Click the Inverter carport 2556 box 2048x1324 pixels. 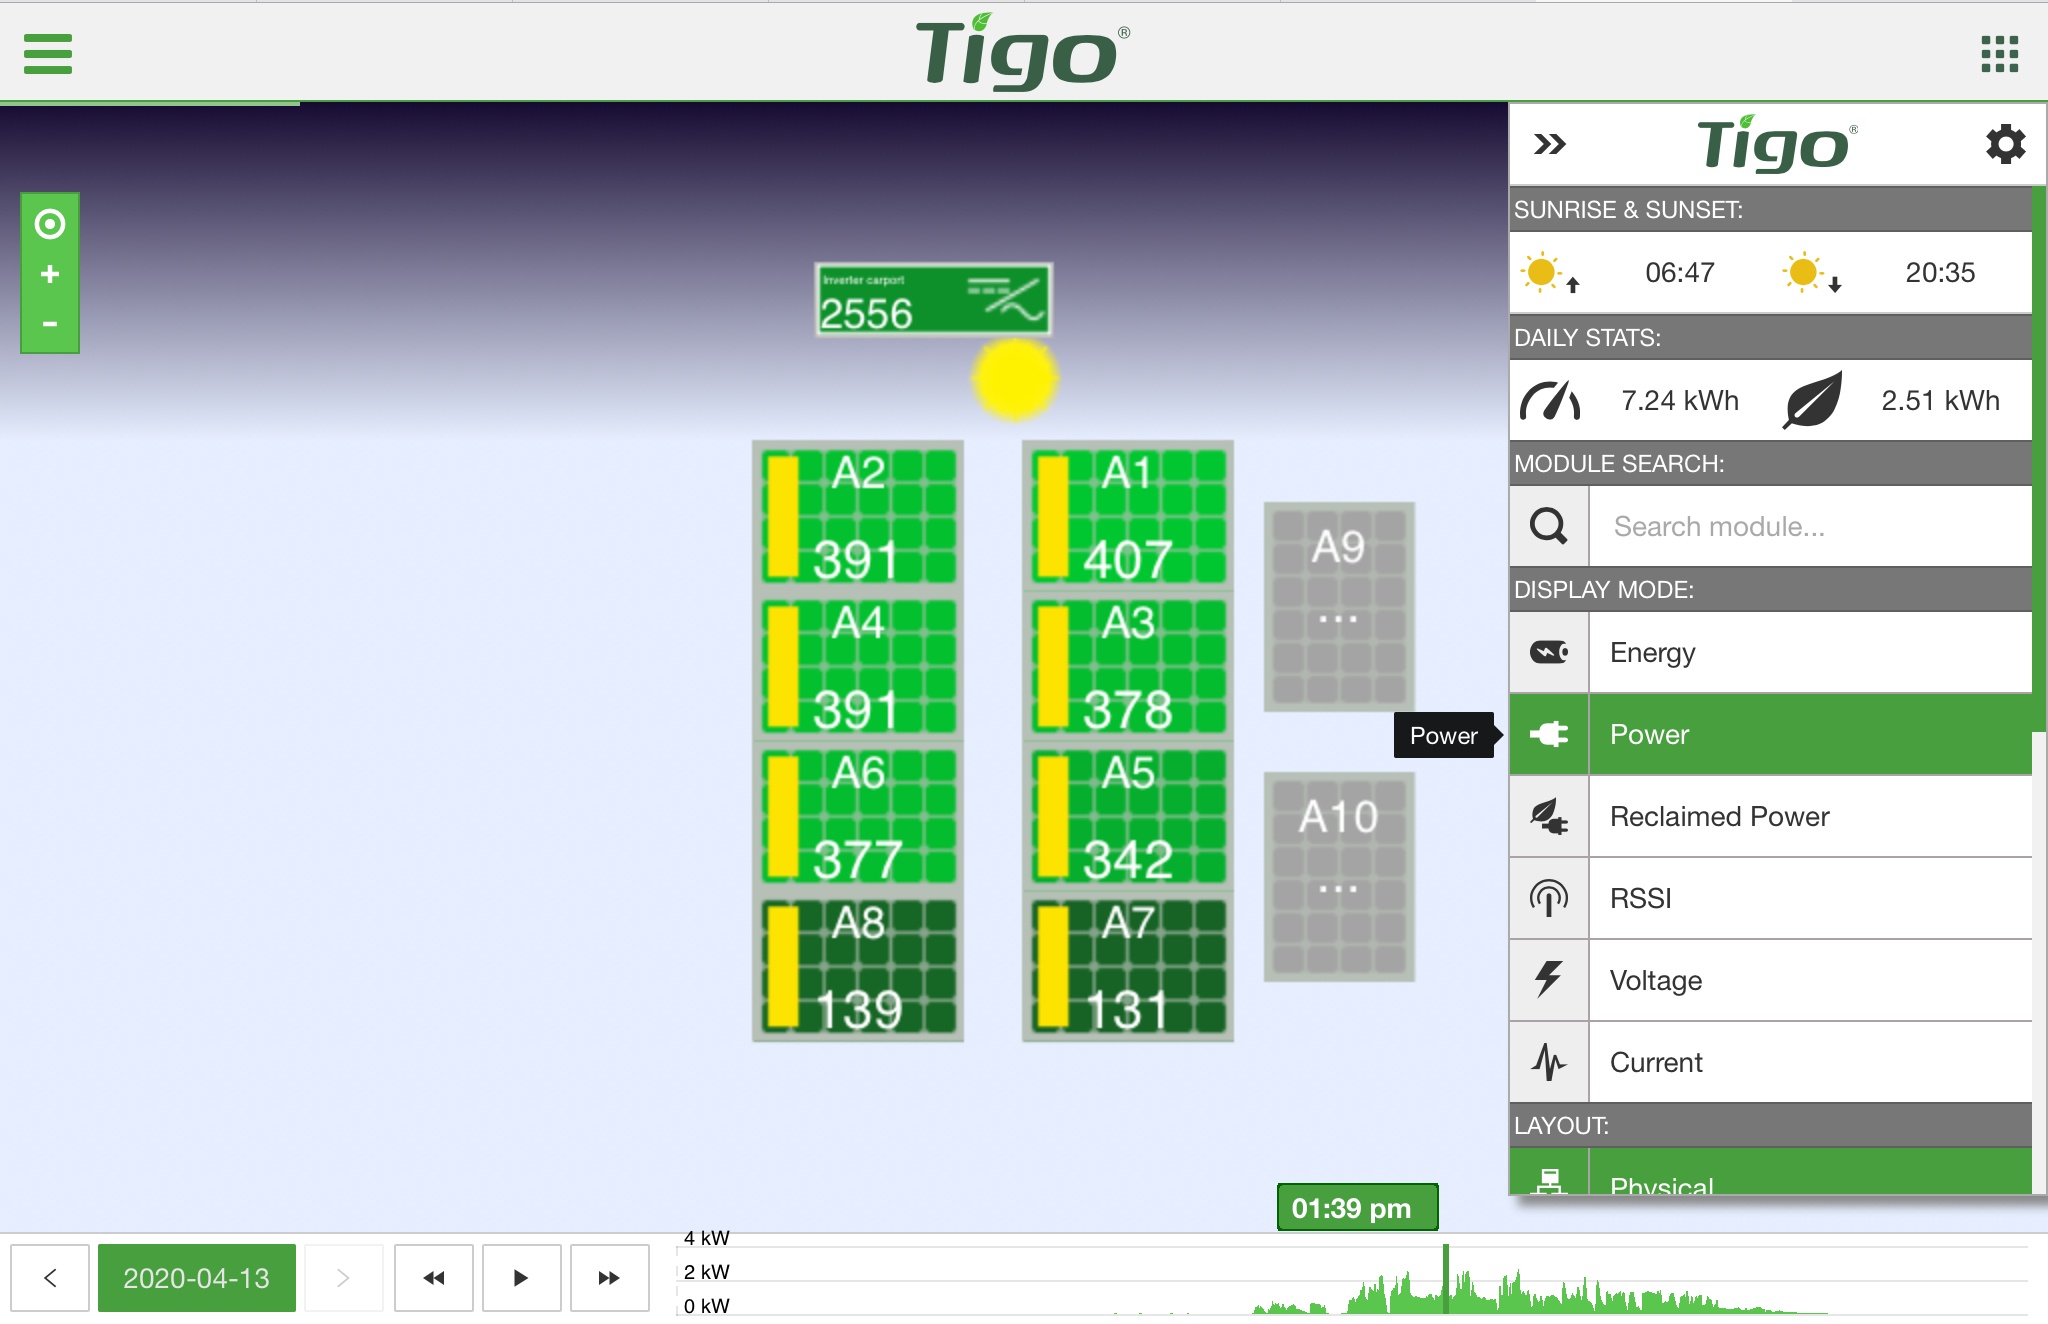pos(932,300)
